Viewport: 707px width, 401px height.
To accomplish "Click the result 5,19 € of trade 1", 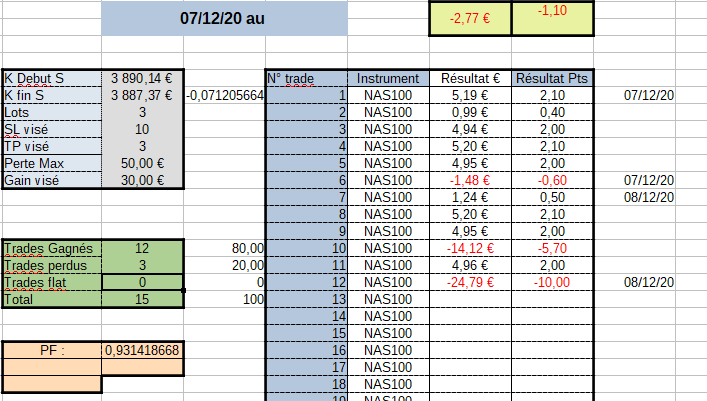I will coord(470,96).
